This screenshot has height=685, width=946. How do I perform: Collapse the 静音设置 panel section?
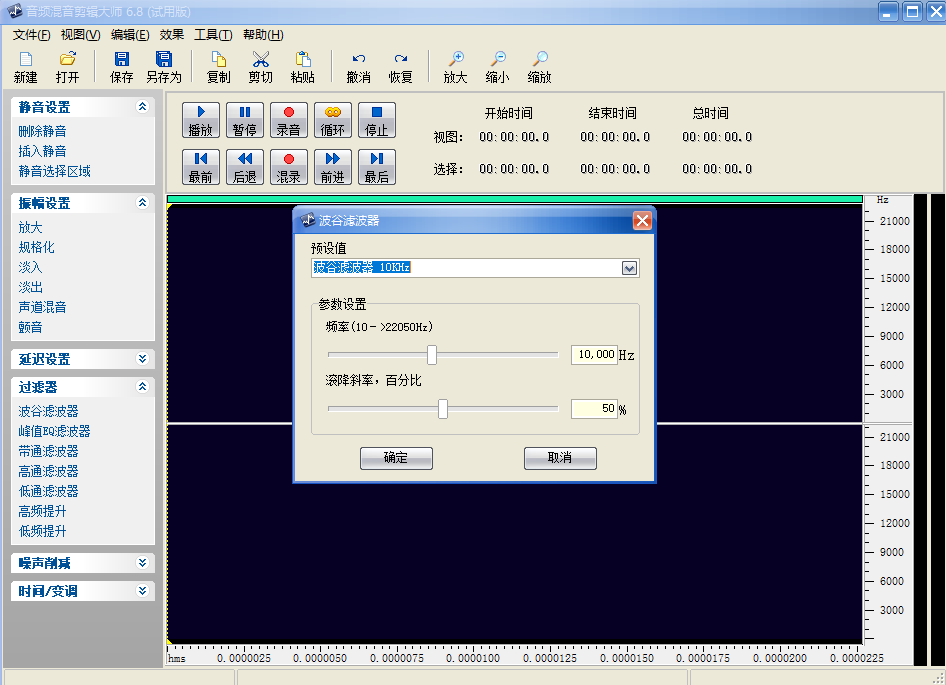click(x=142, y=107)
